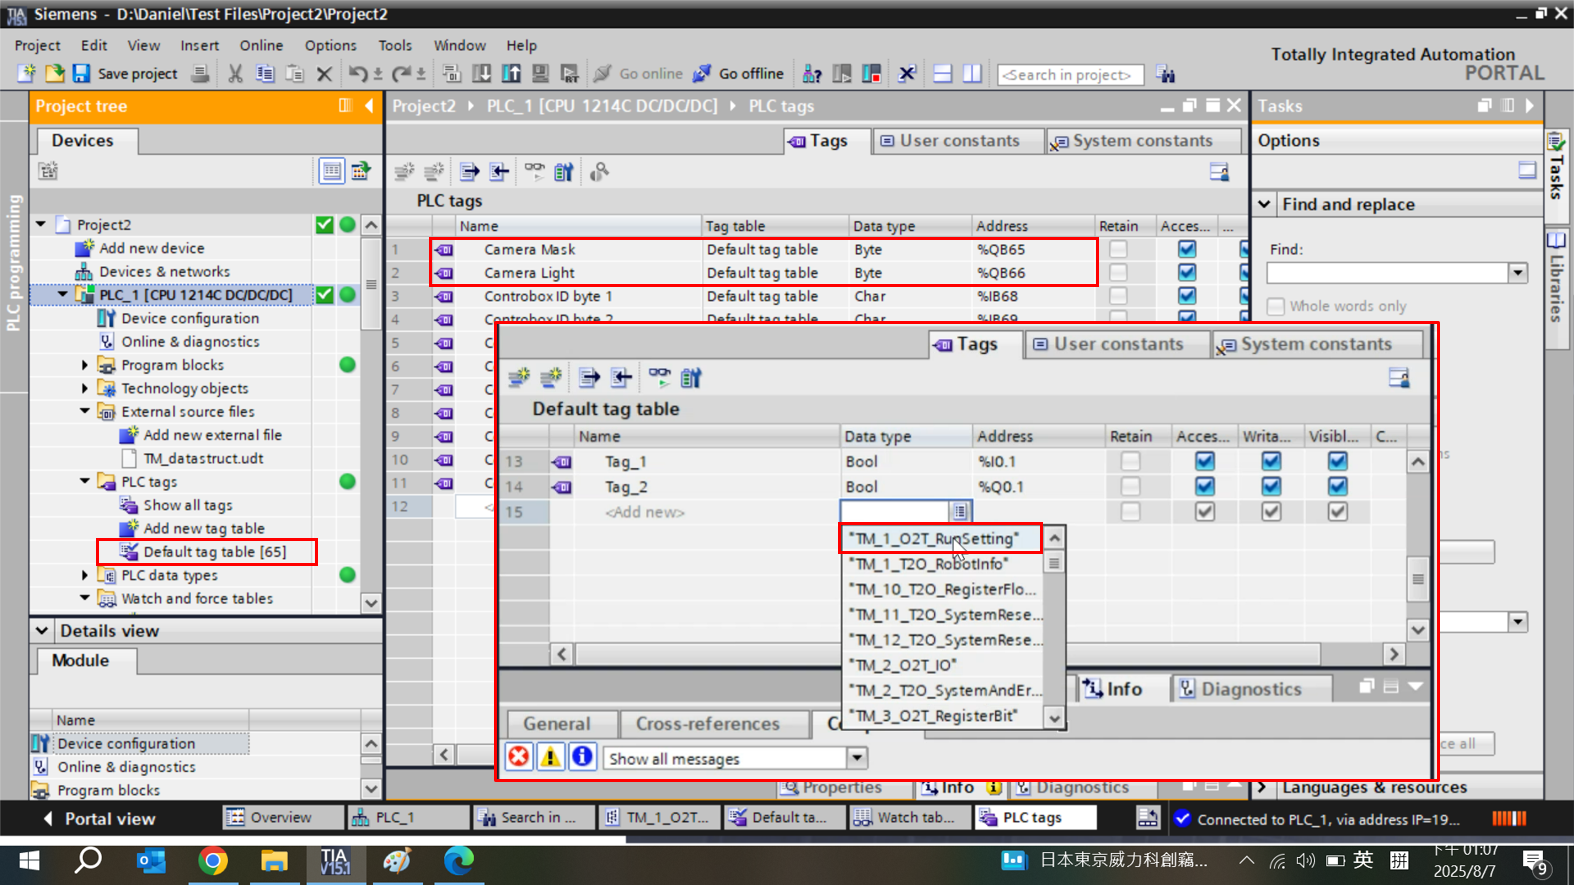Click the Go offline button

(x=739, y=73)
